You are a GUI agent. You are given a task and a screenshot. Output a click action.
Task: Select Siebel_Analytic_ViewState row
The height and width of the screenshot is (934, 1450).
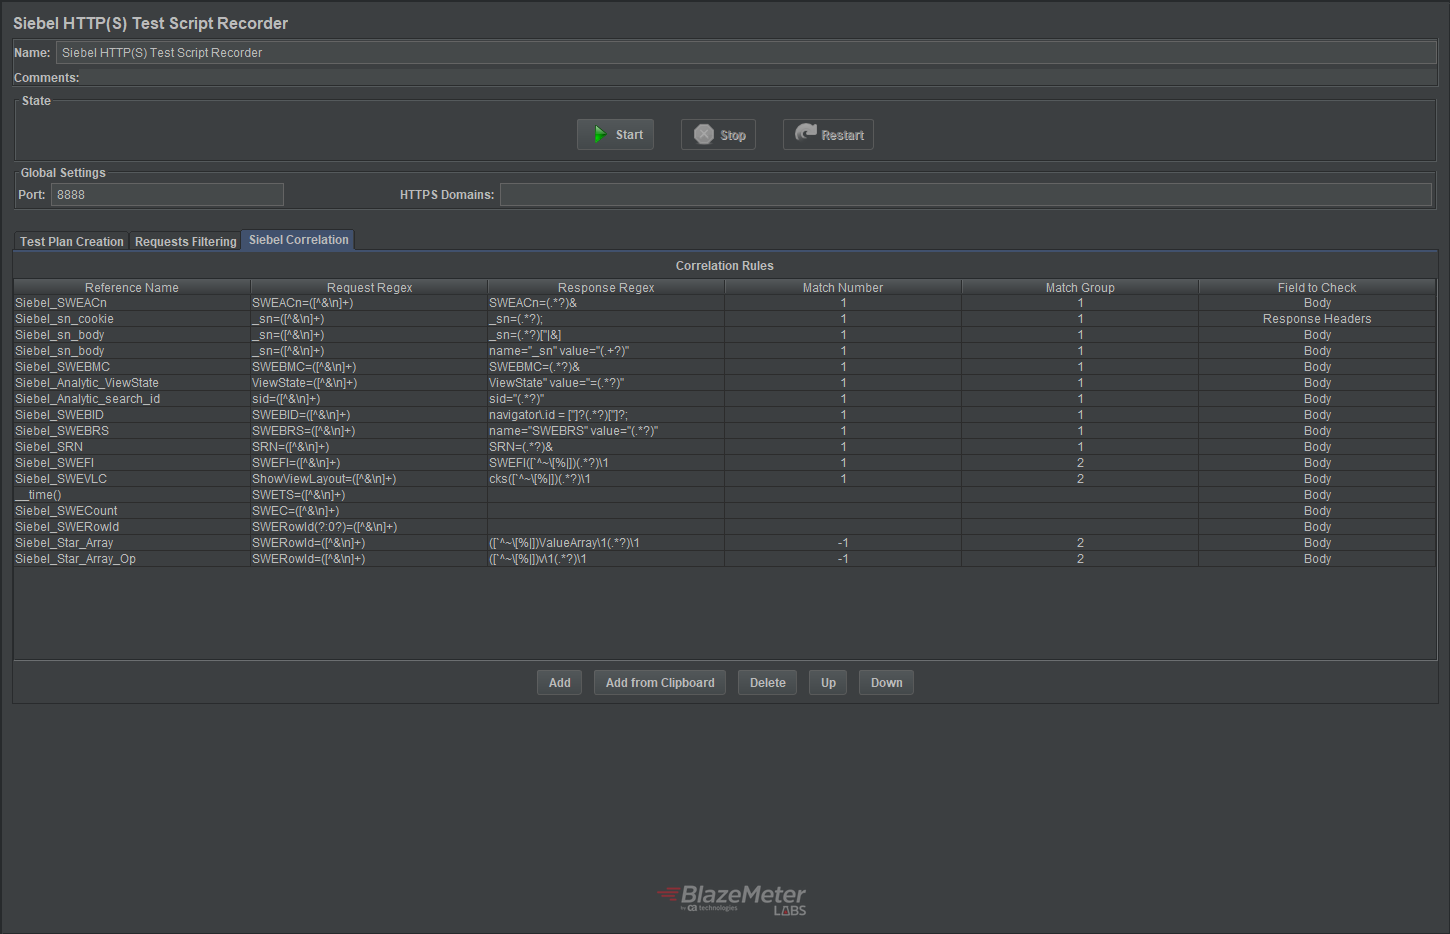(725, 383)
